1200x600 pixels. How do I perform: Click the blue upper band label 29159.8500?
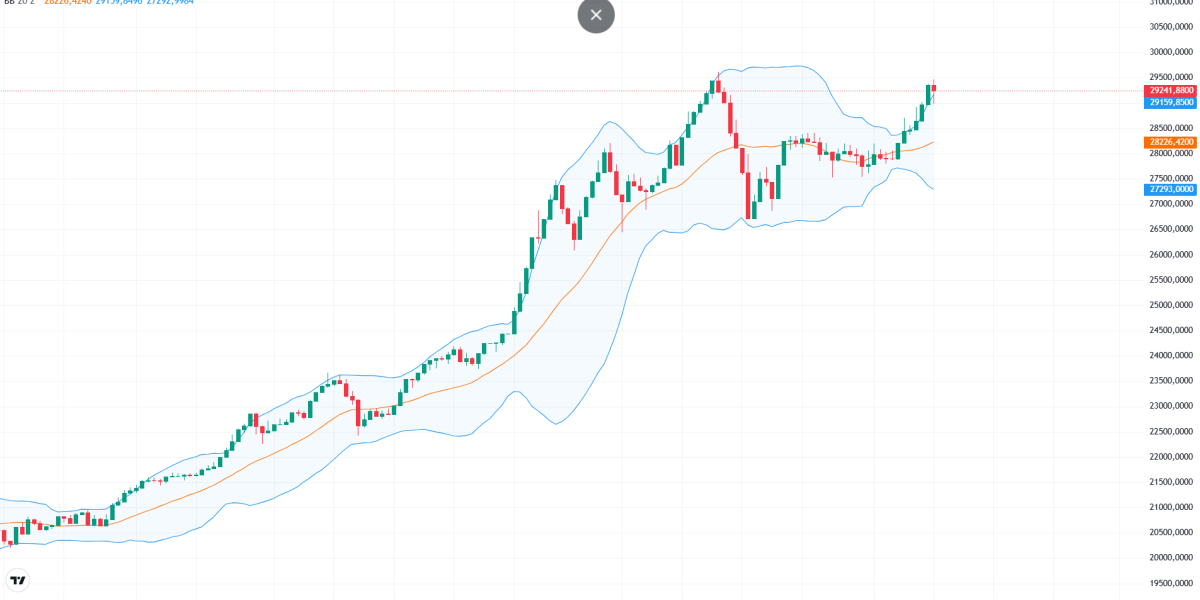(1171, 102)
